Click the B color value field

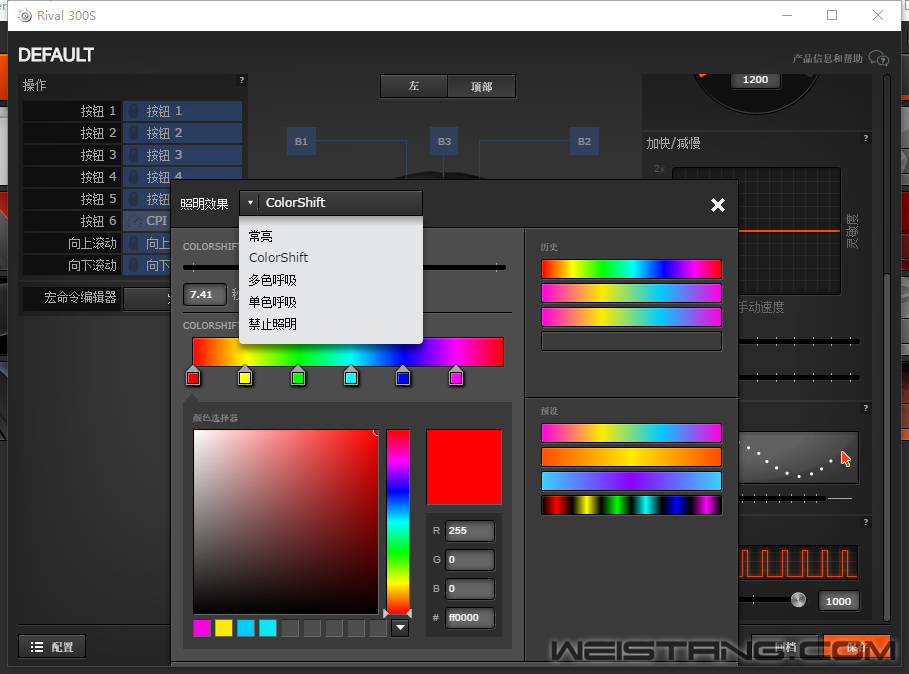(470, 588)
